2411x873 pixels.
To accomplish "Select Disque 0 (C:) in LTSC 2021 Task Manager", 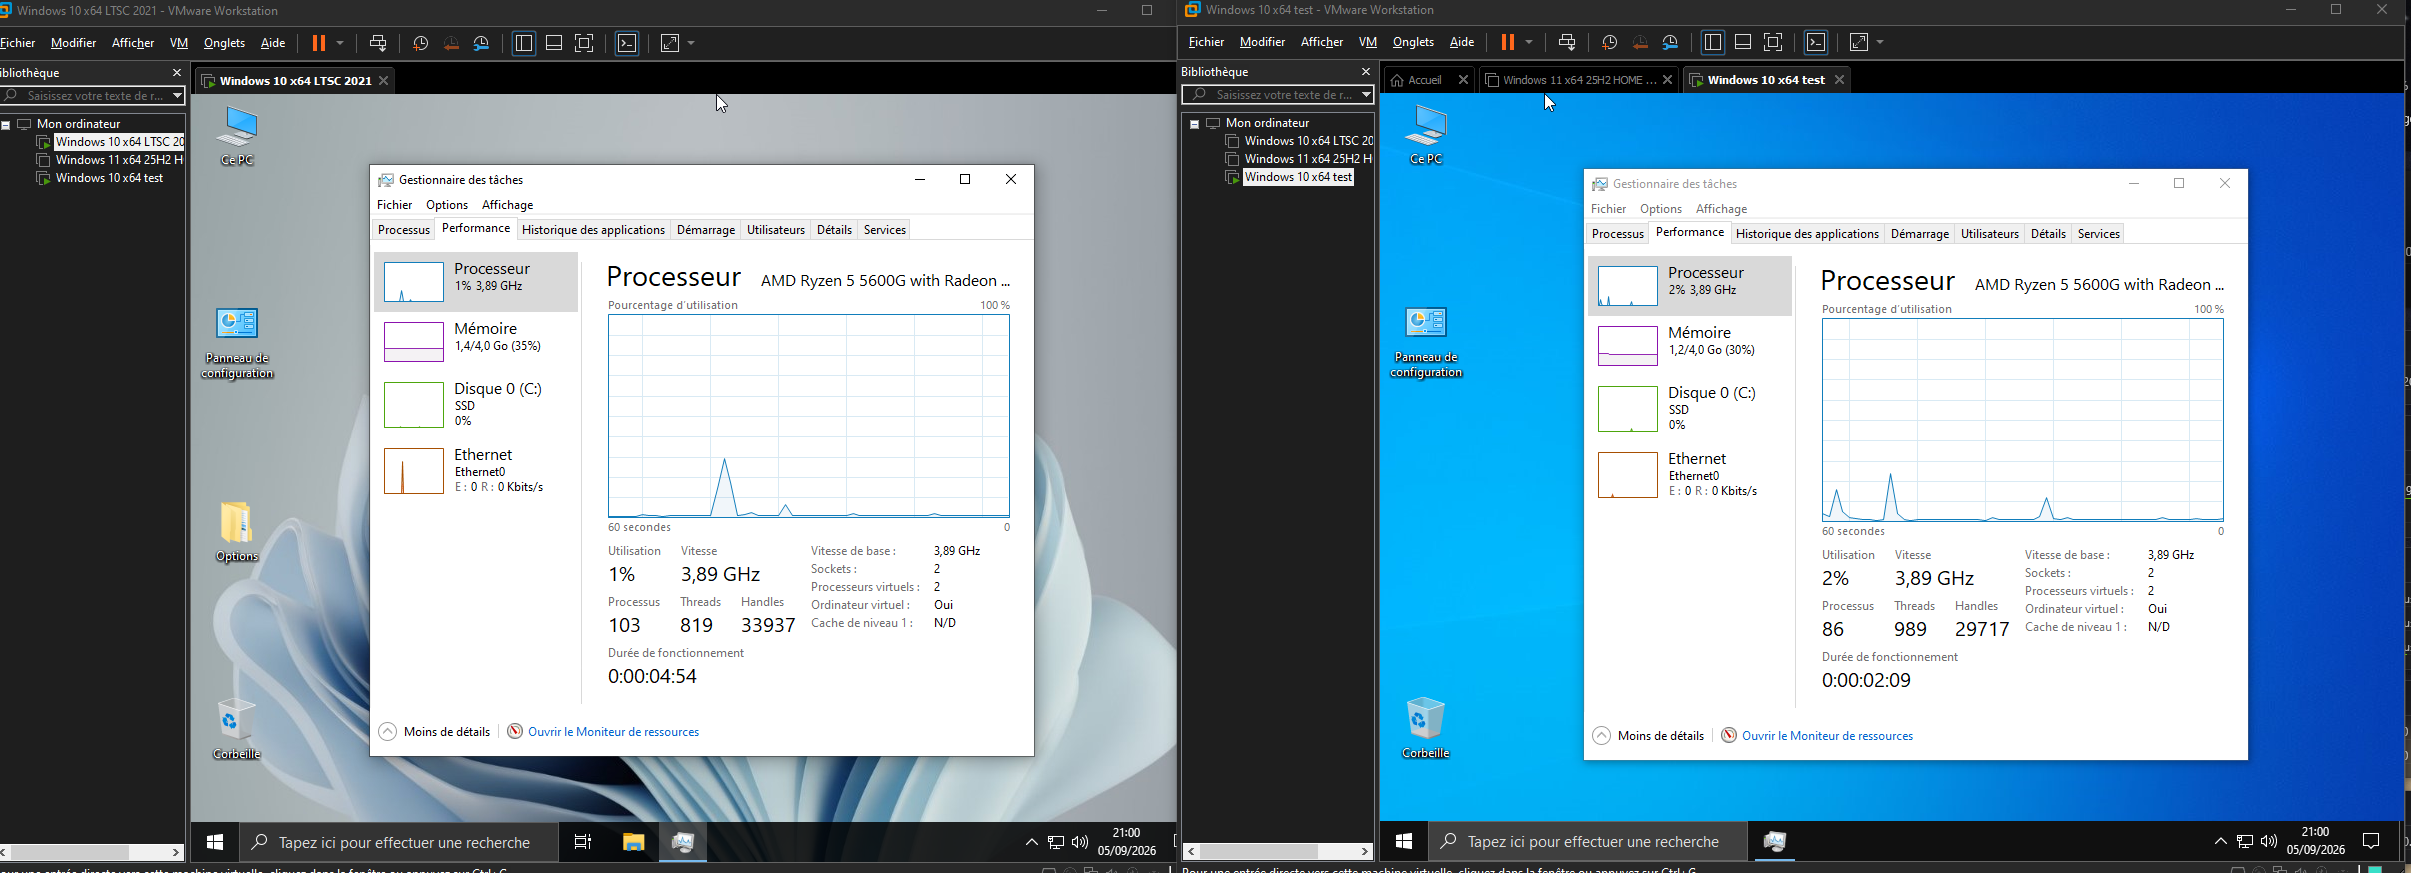I will click(476, 404).
